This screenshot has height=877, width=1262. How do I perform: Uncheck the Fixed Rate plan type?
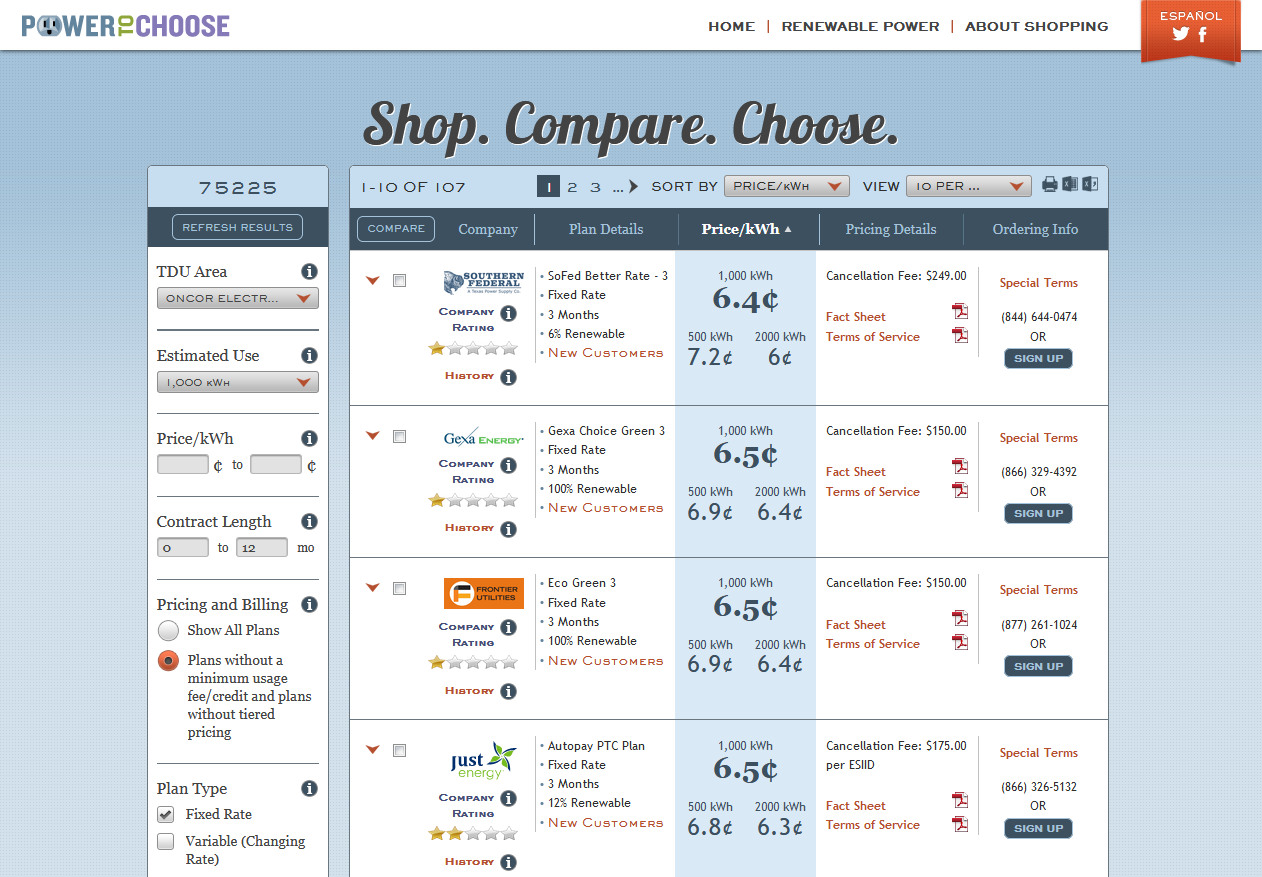coord(166,814)
